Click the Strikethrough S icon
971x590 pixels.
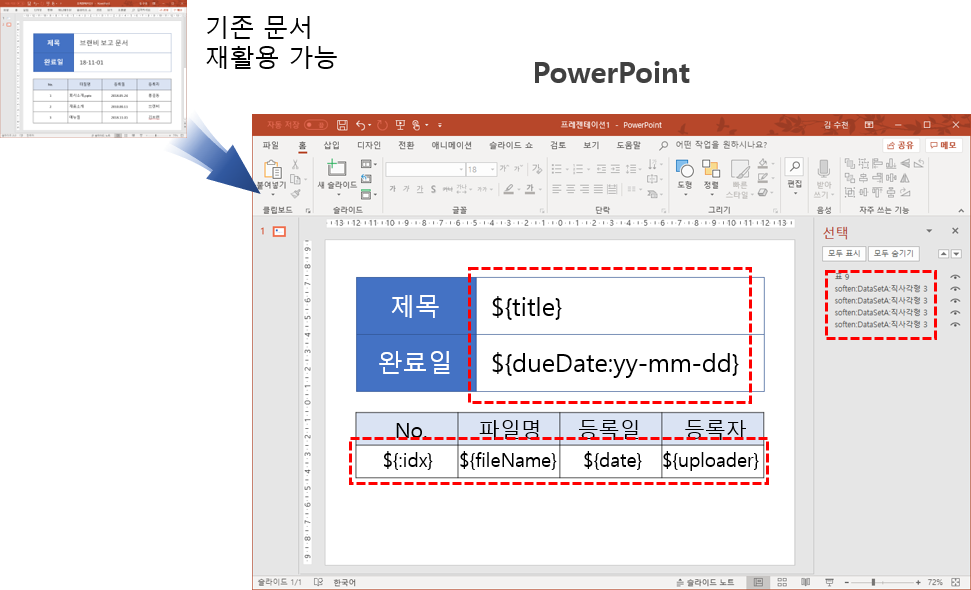click(x=433, y=189)
